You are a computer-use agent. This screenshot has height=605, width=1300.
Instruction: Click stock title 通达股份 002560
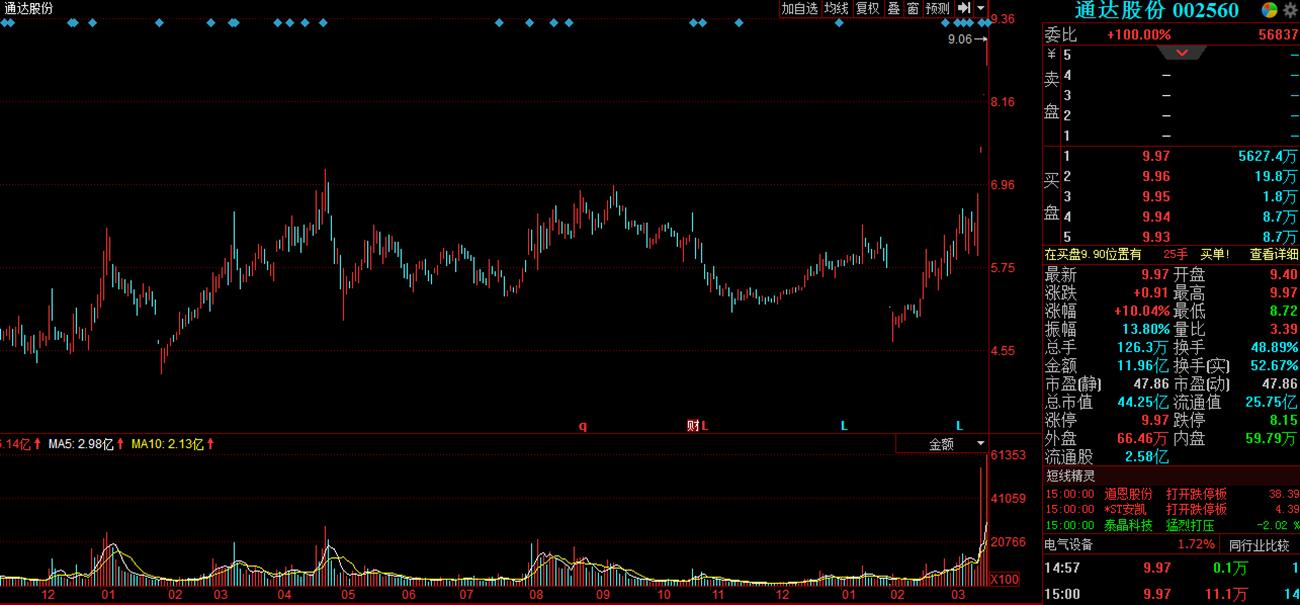tap(1156, 10)
